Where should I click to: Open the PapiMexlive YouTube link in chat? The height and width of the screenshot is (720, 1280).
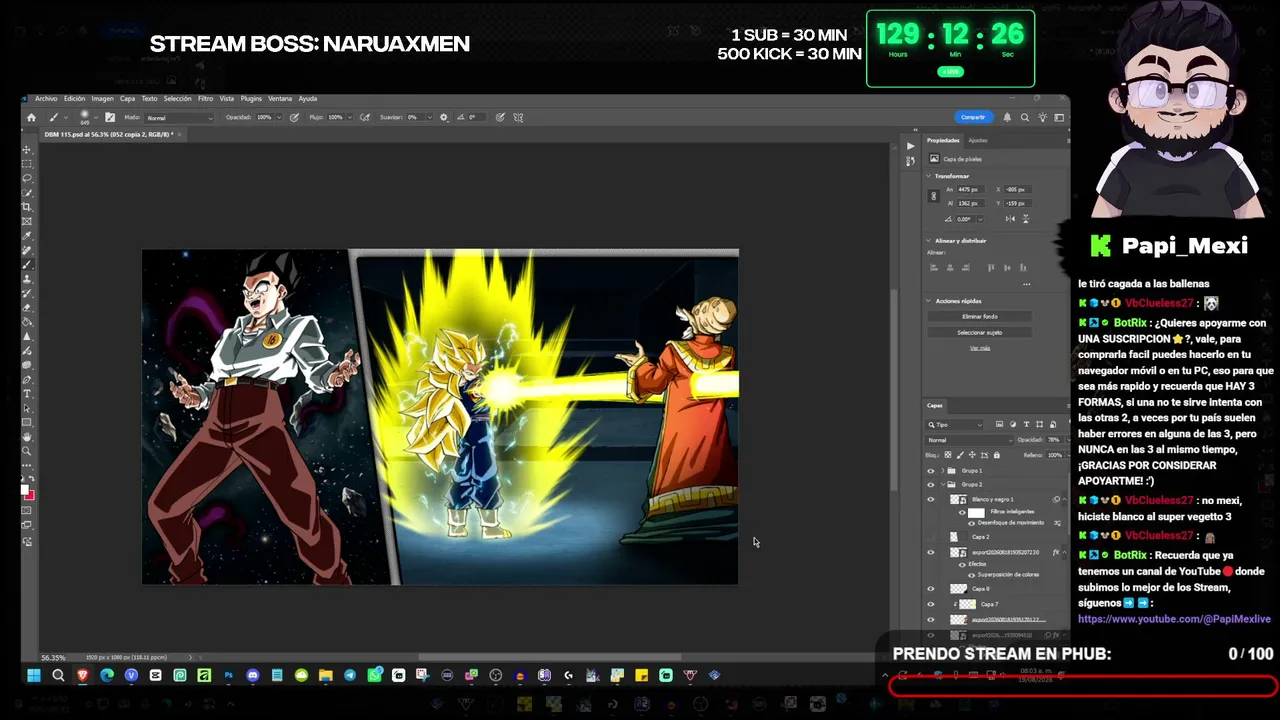(x=1174, y=619)
